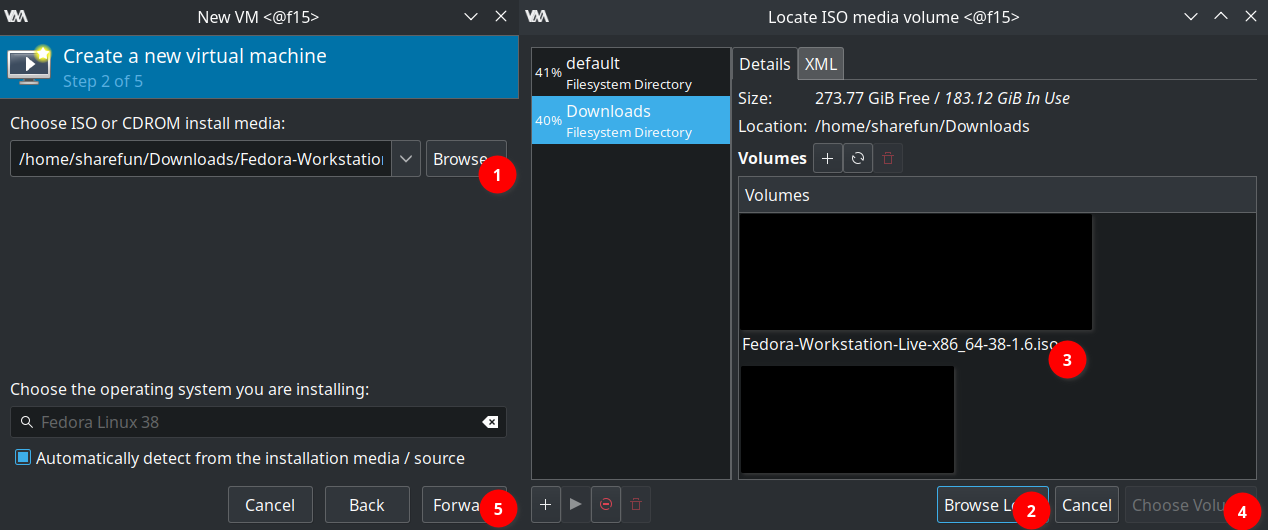
Task: Add a new storage pool
Action: tap(545, 505)
